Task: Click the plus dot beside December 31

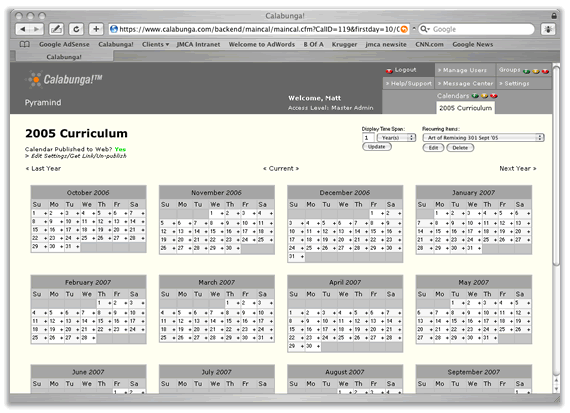Action: point(302,257)
